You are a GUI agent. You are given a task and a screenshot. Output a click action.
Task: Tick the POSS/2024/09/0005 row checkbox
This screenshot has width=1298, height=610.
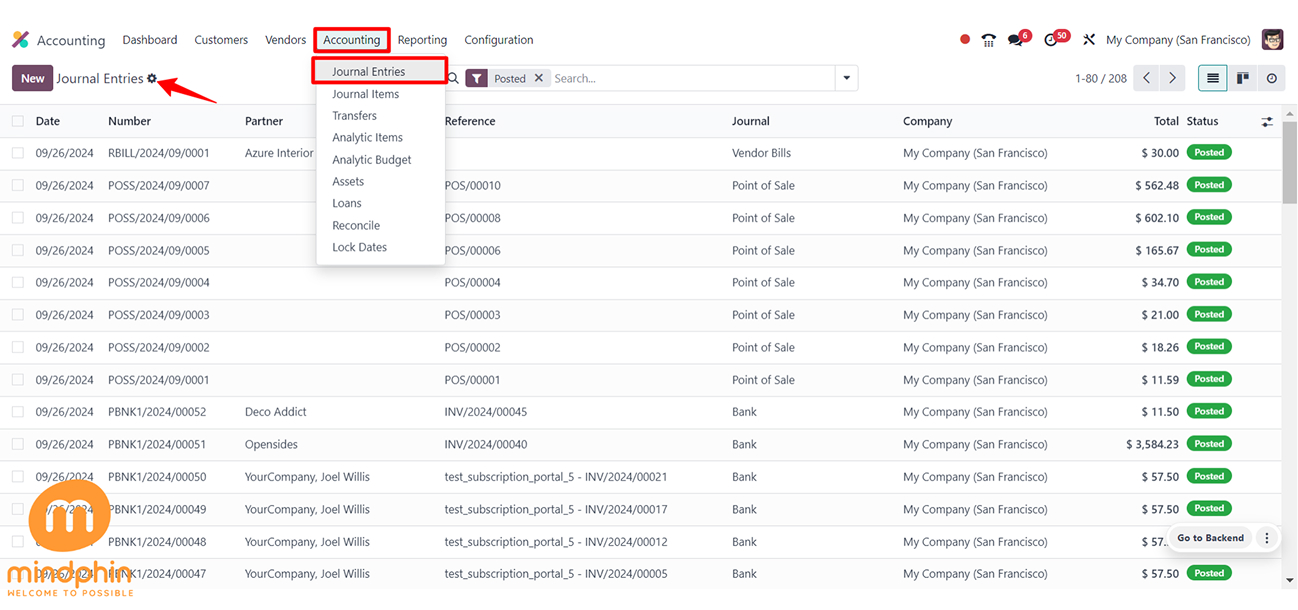pyautogui.click(x=18, y=250)
